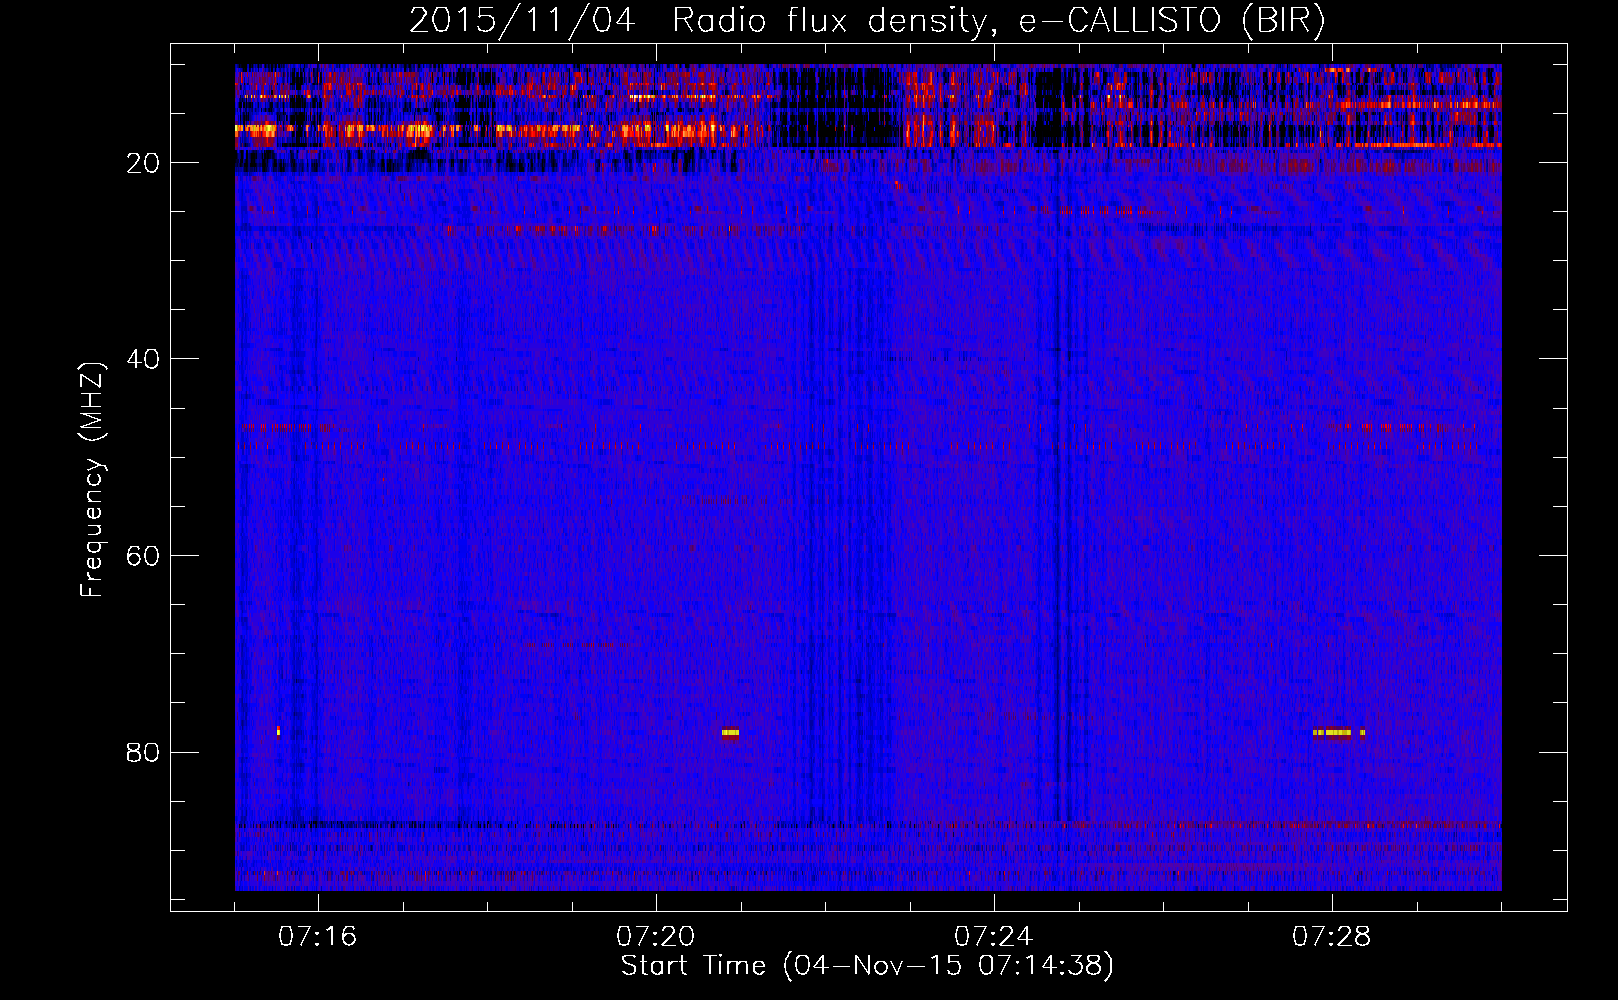Viewport: 1618px width, 1000px height.
Task: Click the 07:28 time tick label
Action: (1331, 937)
